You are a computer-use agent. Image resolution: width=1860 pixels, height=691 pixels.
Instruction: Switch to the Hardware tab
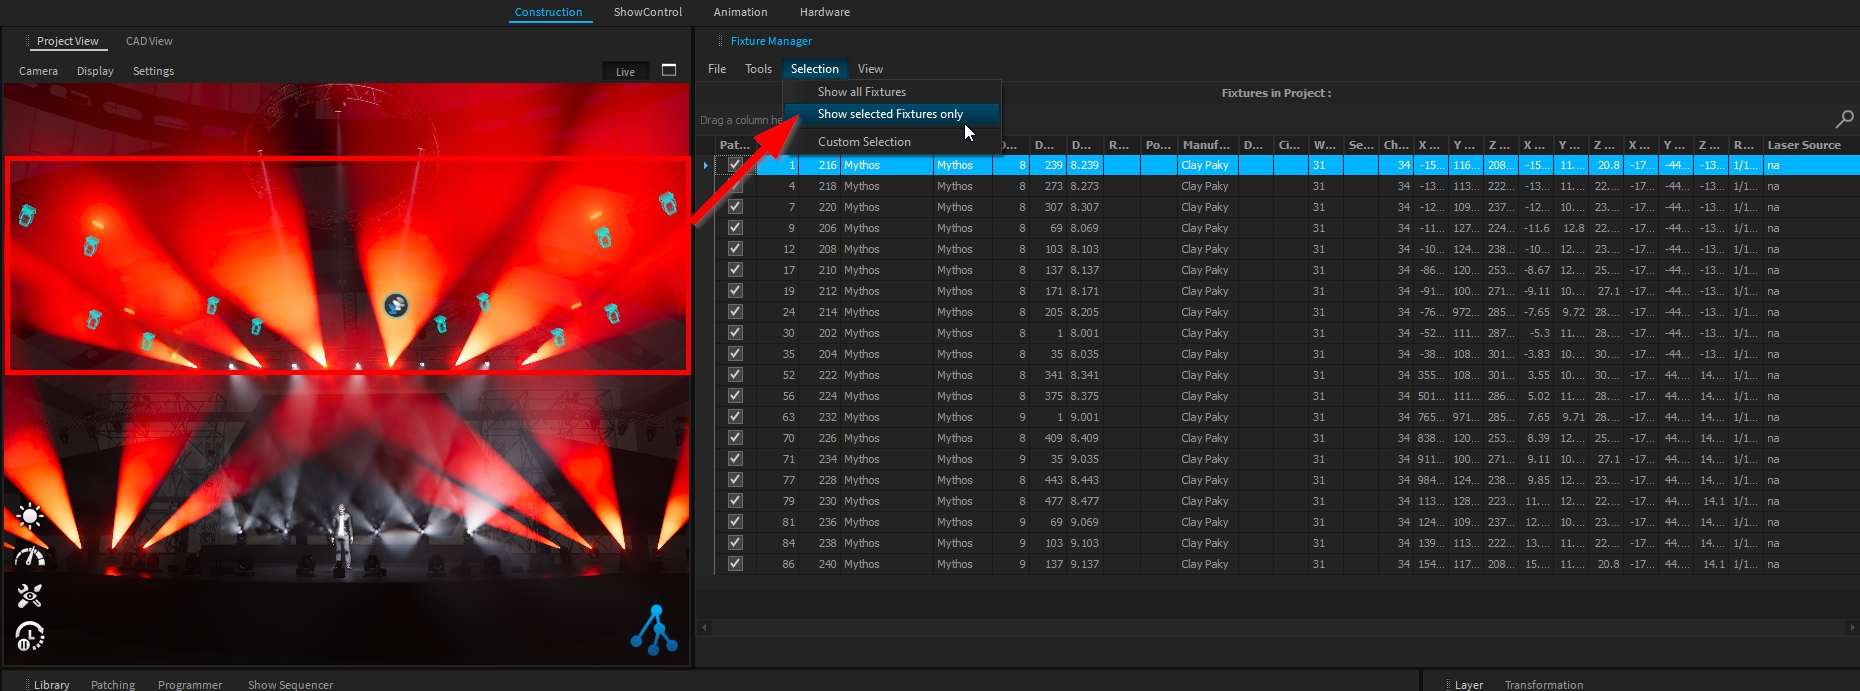[825, 12]
